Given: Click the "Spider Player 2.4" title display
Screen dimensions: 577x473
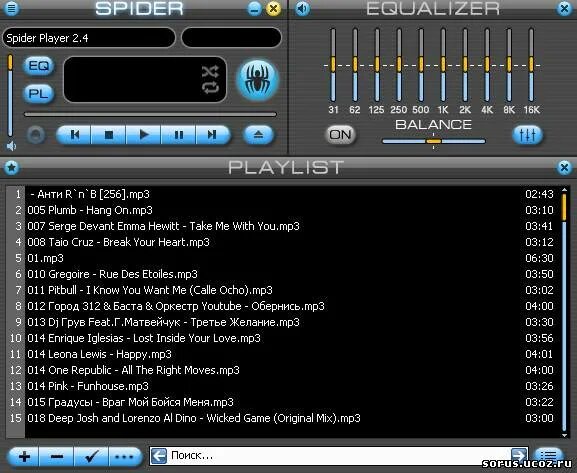Looking at the screenshot, I should (88, 38).
